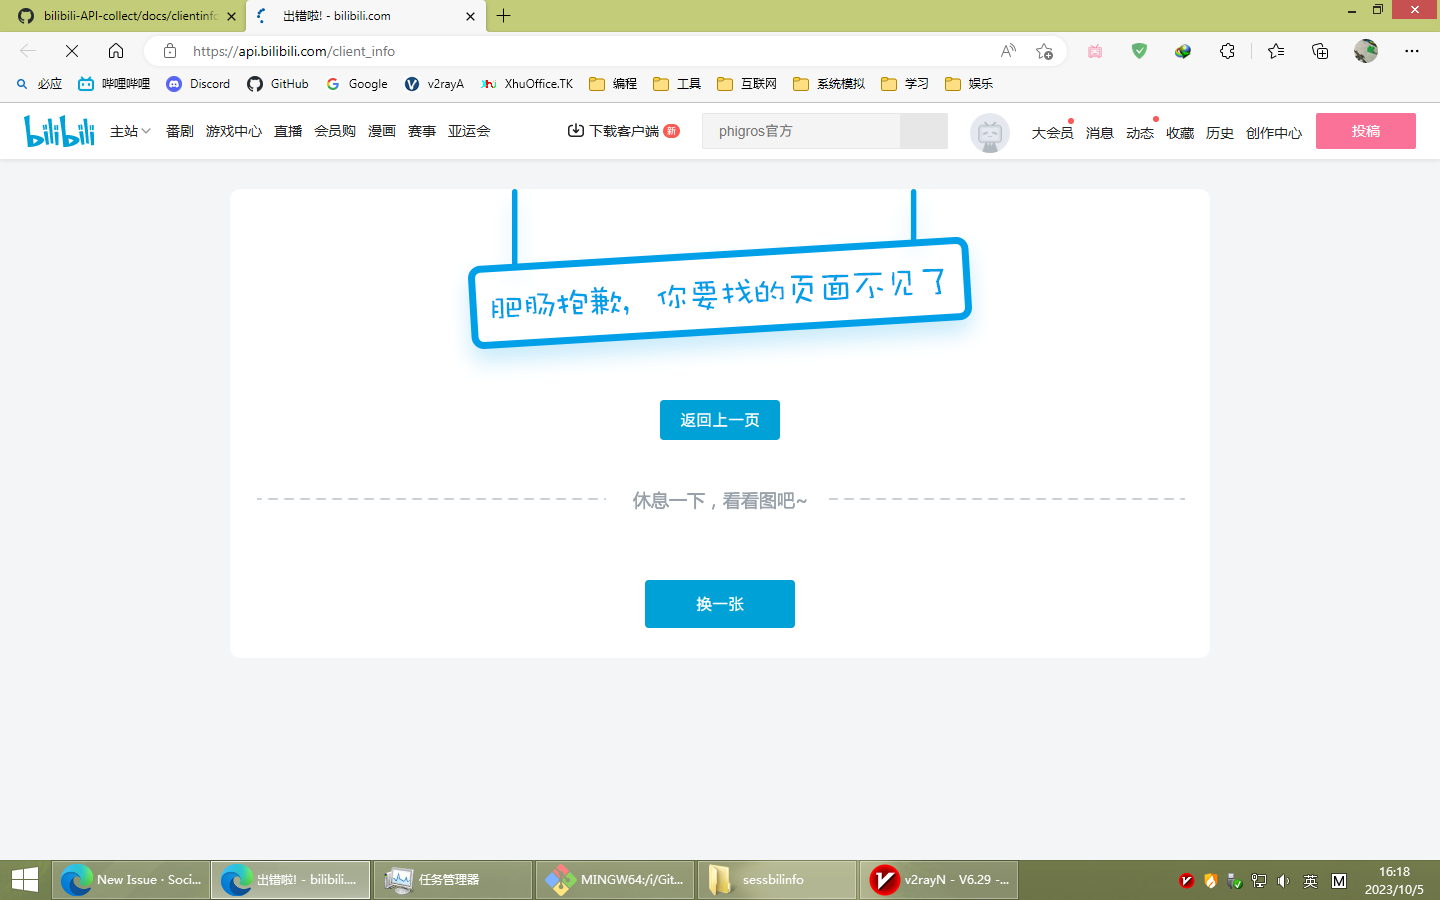The image size is (1440, 900).
Task: Open the Read aloud icon in address bar
Action: pyautogui.click(x=1007, y=50)
